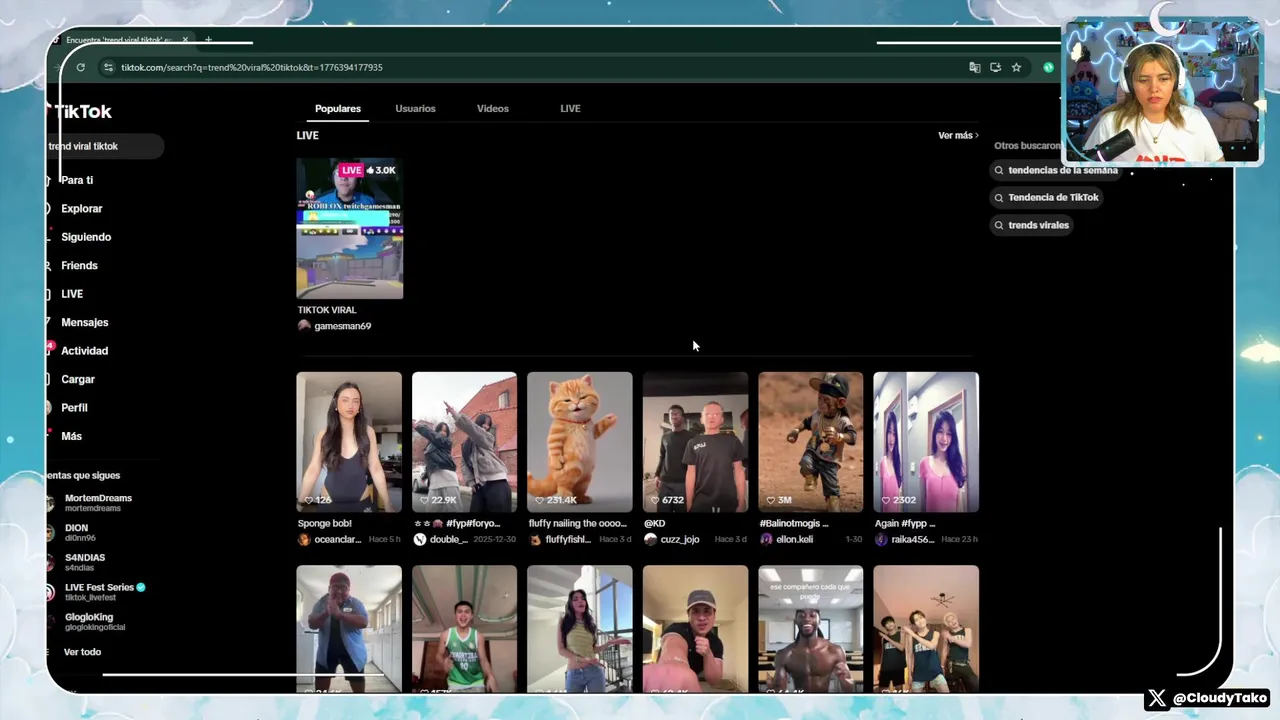Open Actividad with the notification badge
This screenshot has height=720, width=1280.
coord(84,351)
